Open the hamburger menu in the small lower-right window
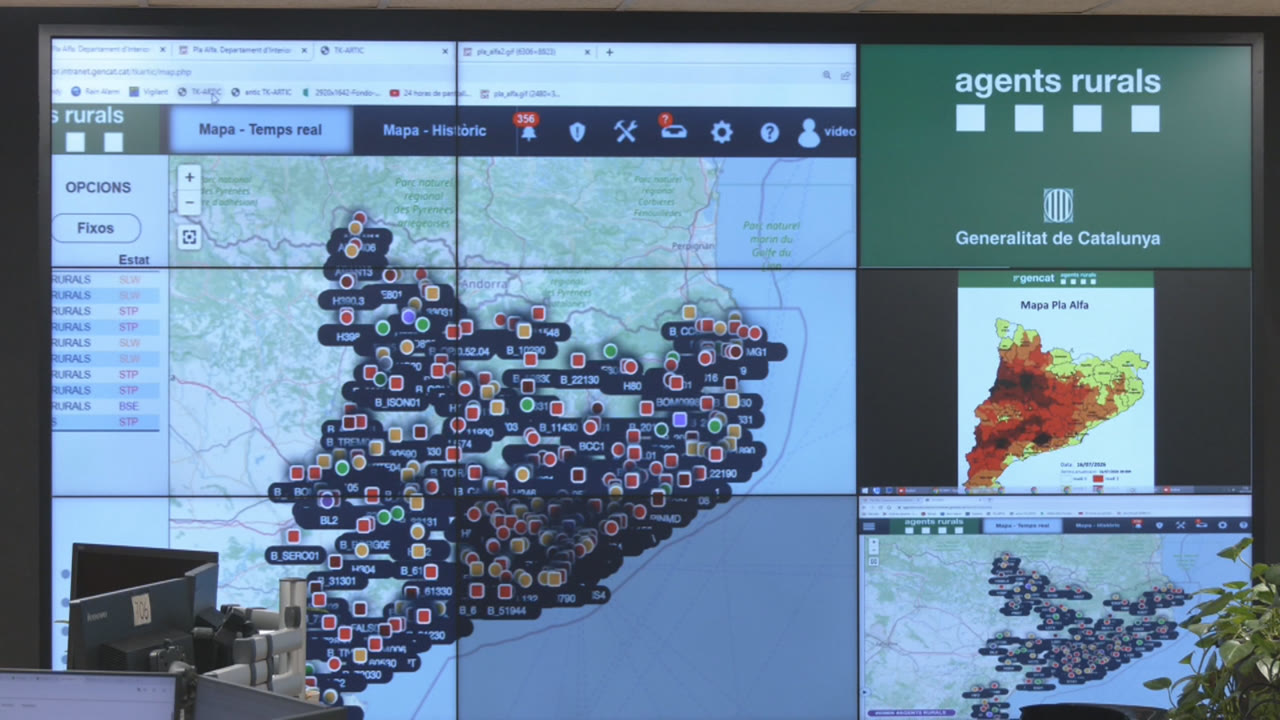This screenshot has height=720, width=1280. (869, 526)
